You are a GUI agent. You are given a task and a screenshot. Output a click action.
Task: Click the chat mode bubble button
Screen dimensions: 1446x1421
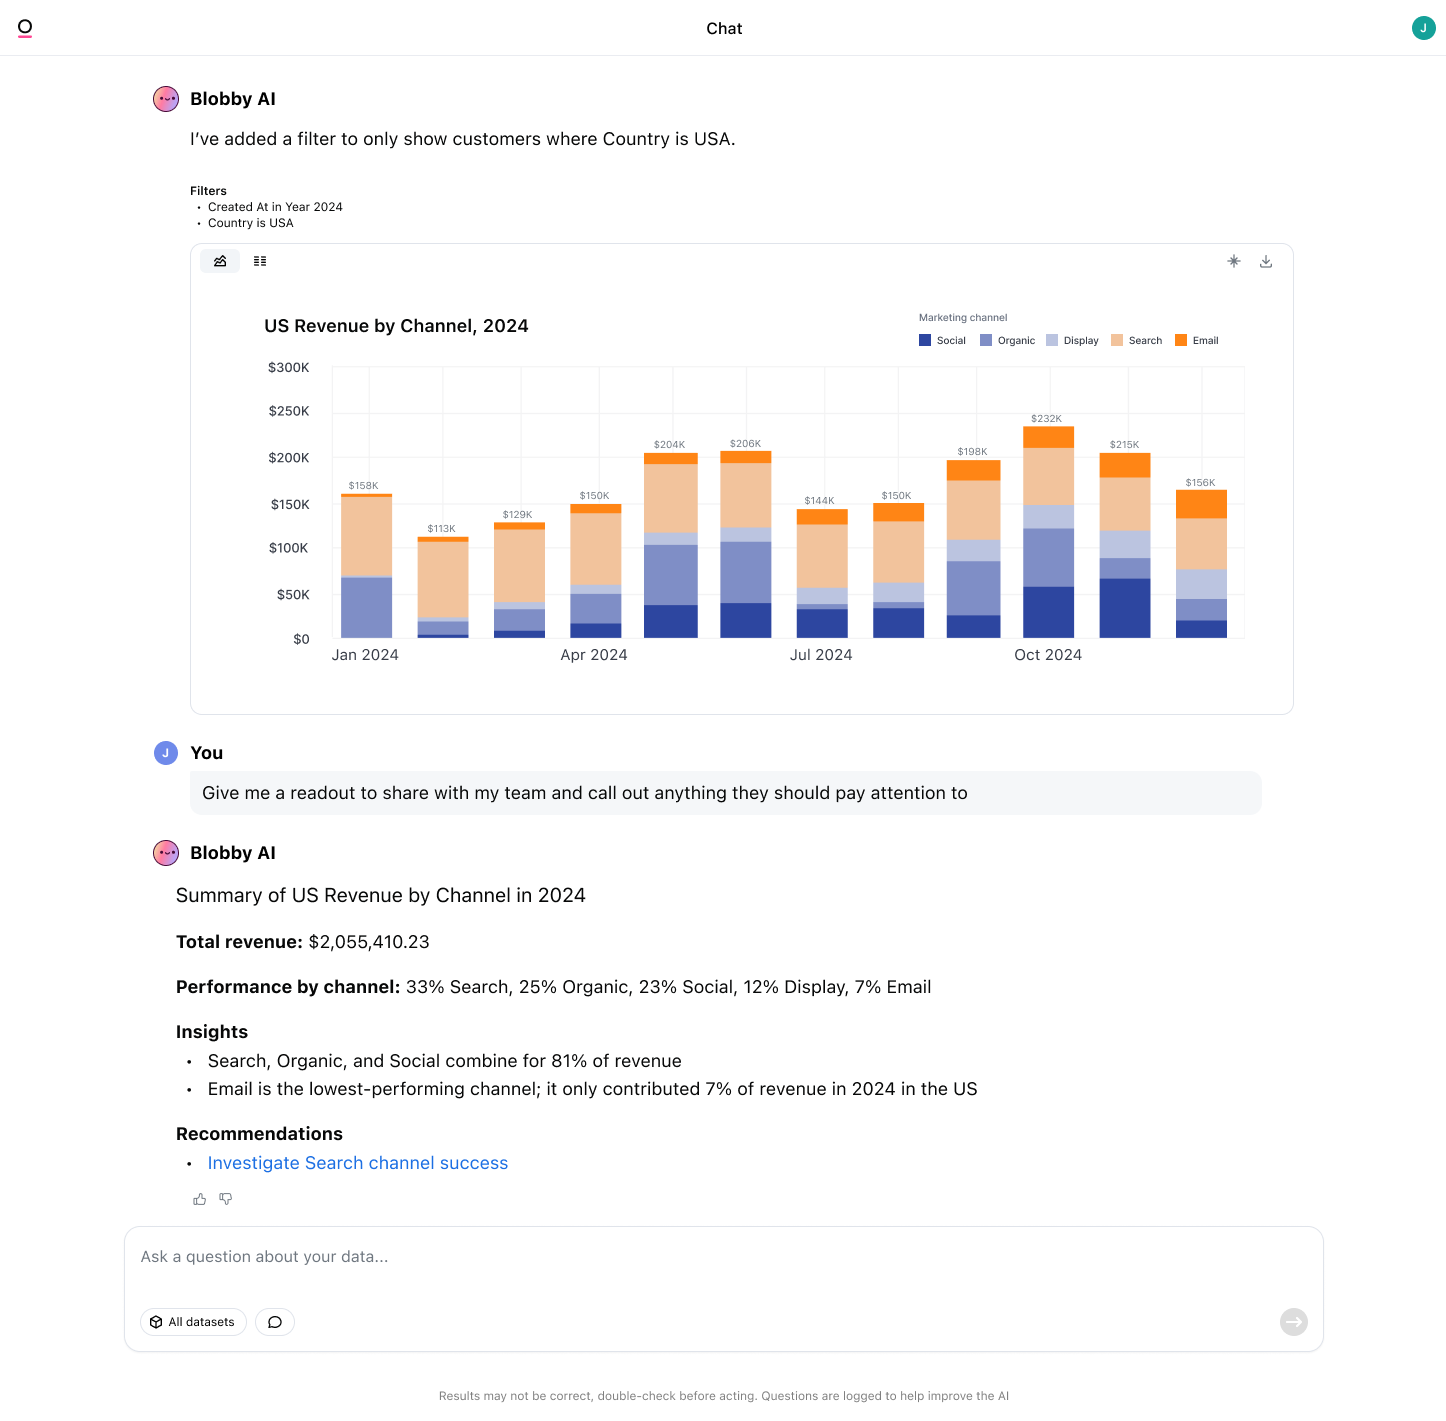275,1322
